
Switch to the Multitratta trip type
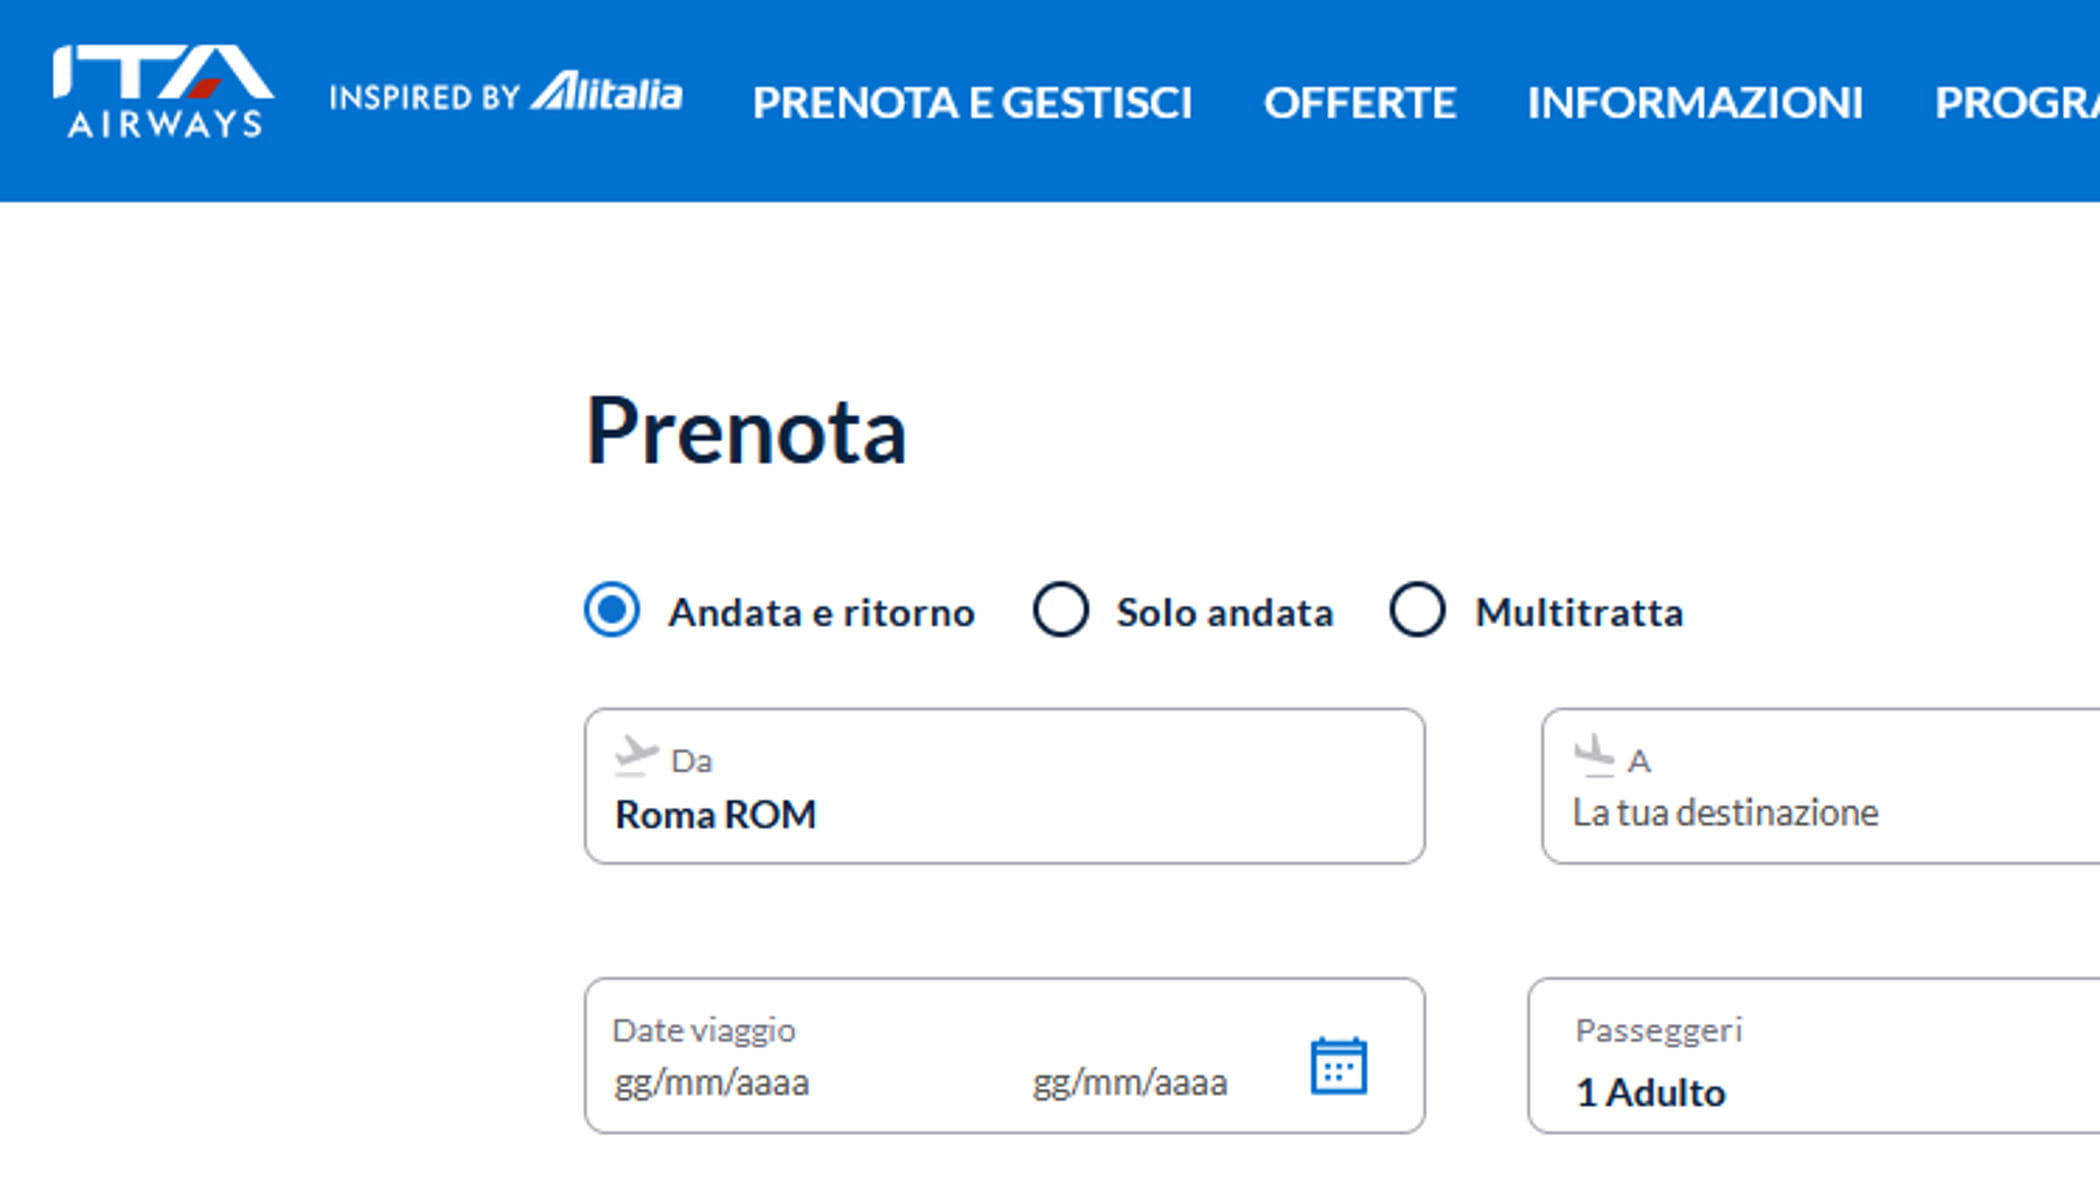tap(1417, 610)
